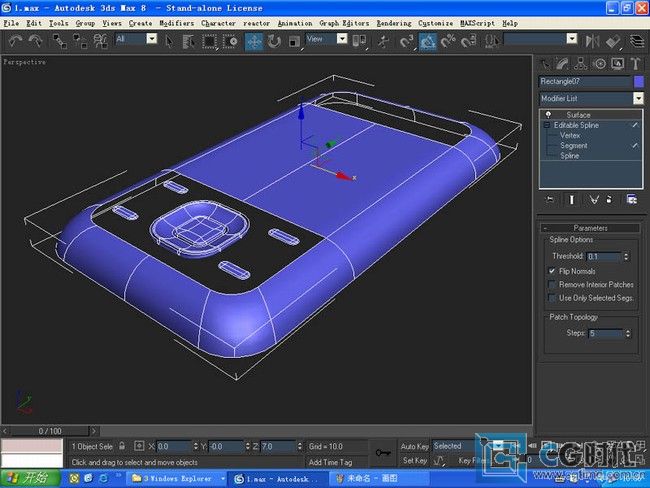Open the Select by Name dialog
Screen dimensions: 650x488
pyautogui.click(x=189, y=41)
